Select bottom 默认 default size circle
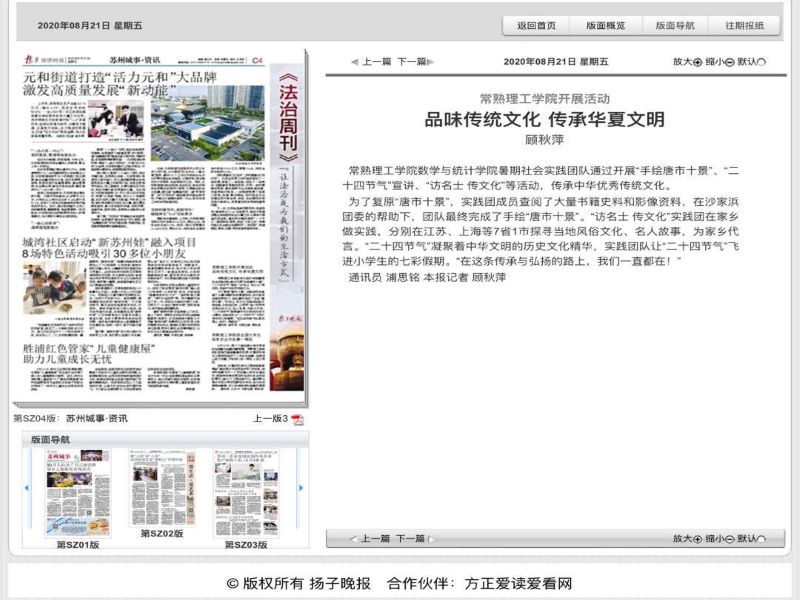The height and width of the screenshot is (600, 800). pyautogui.click(x=762, y=539)
